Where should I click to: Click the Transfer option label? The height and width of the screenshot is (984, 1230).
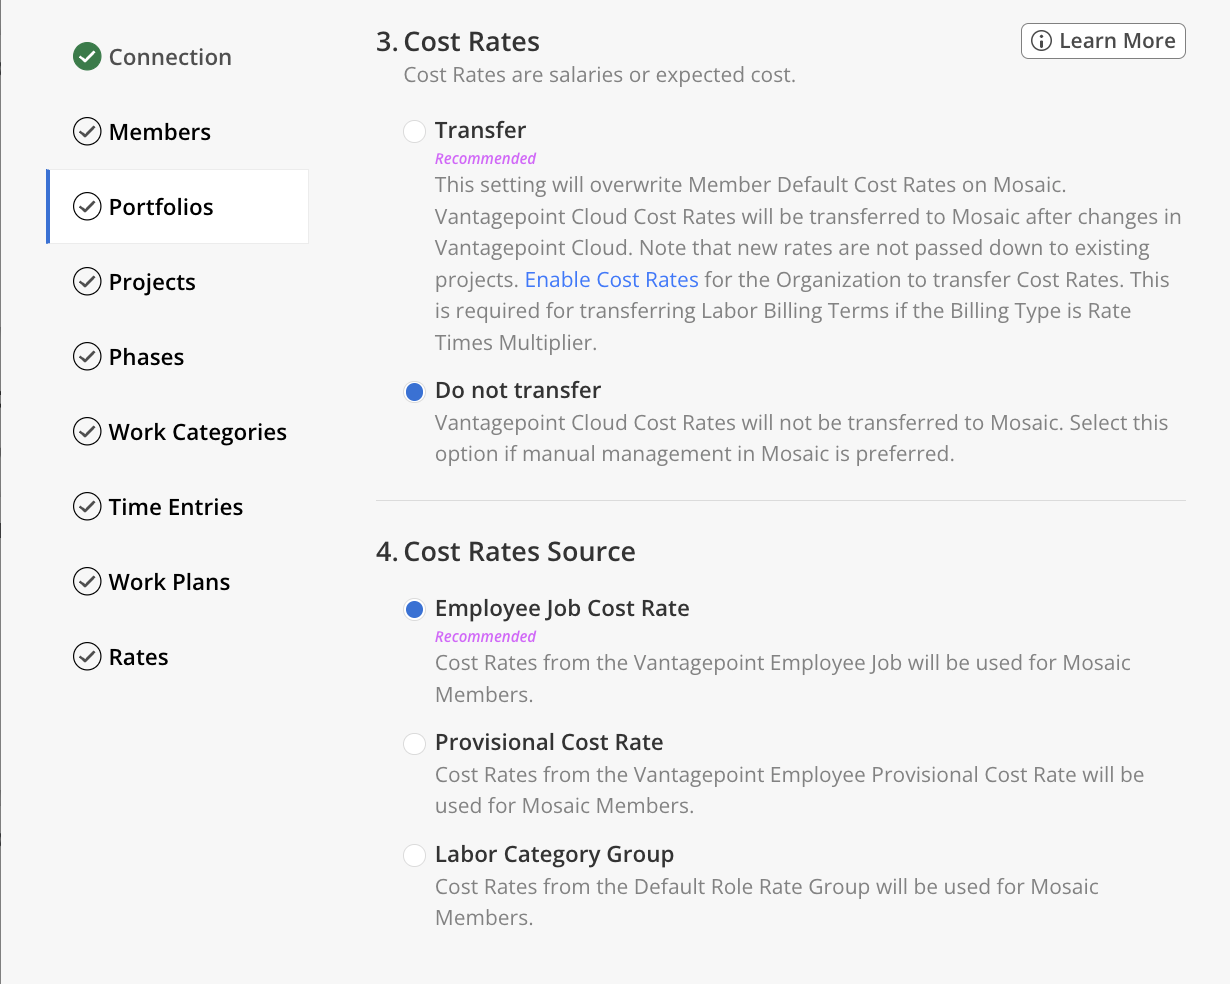point(480,130)
